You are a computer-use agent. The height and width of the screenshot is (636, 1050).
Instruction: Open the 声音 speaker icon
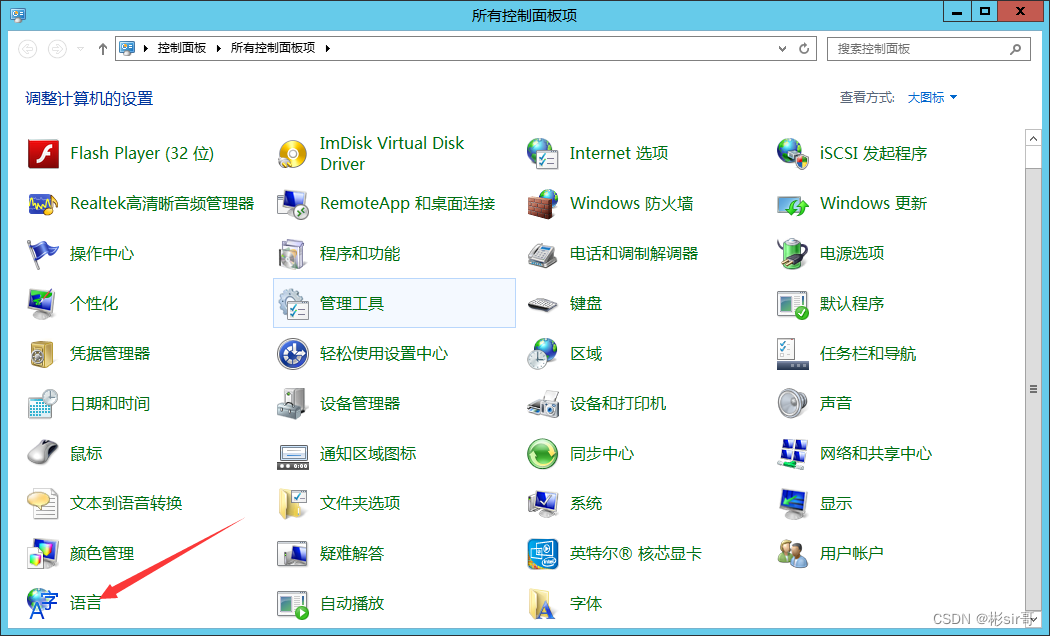(793, 404)
